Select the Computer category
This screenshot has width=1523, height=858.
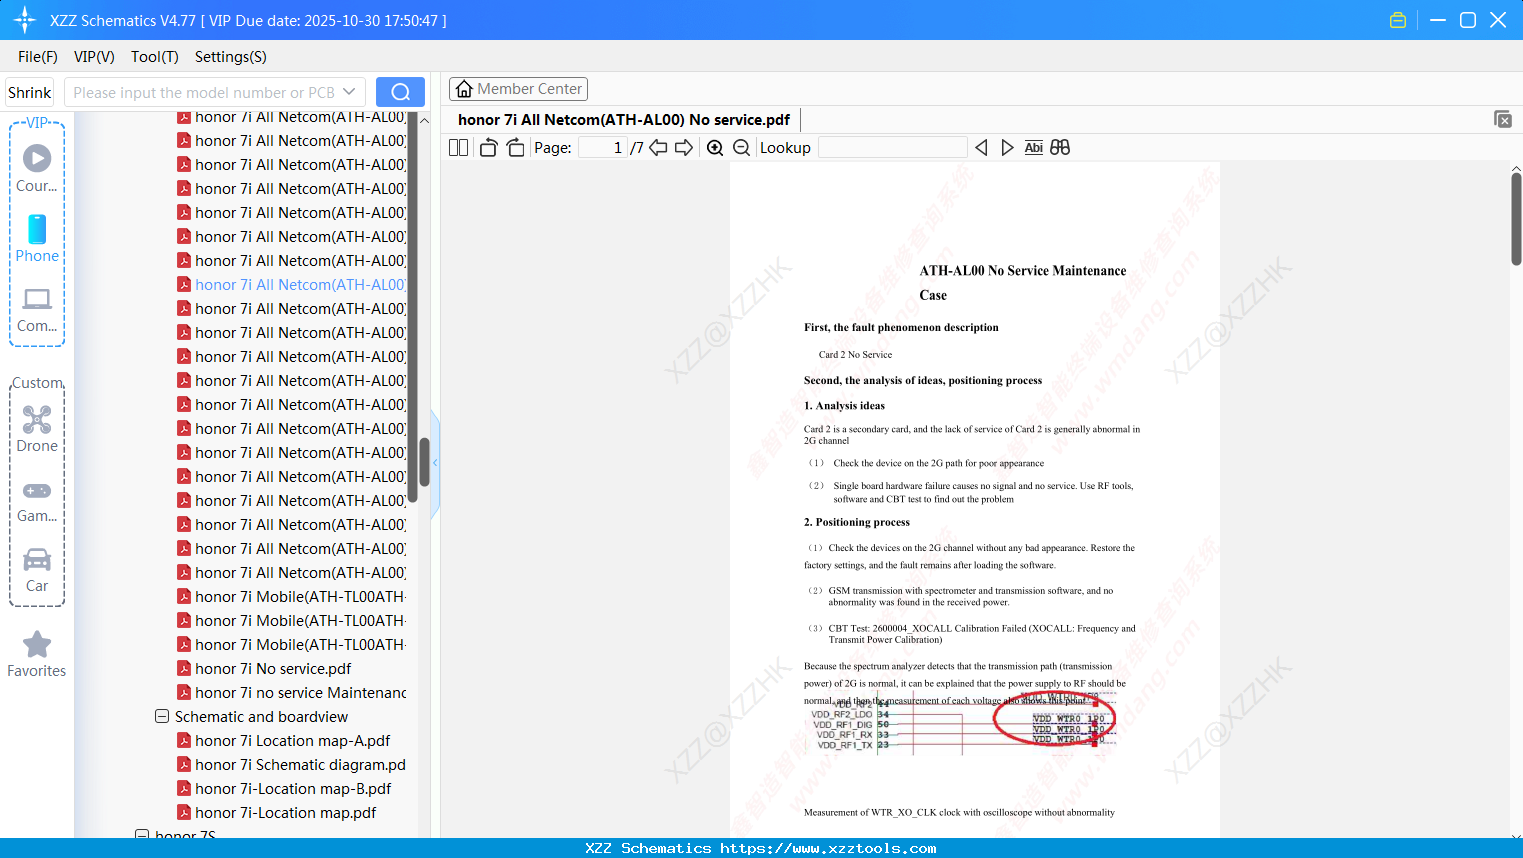[37, 309]
